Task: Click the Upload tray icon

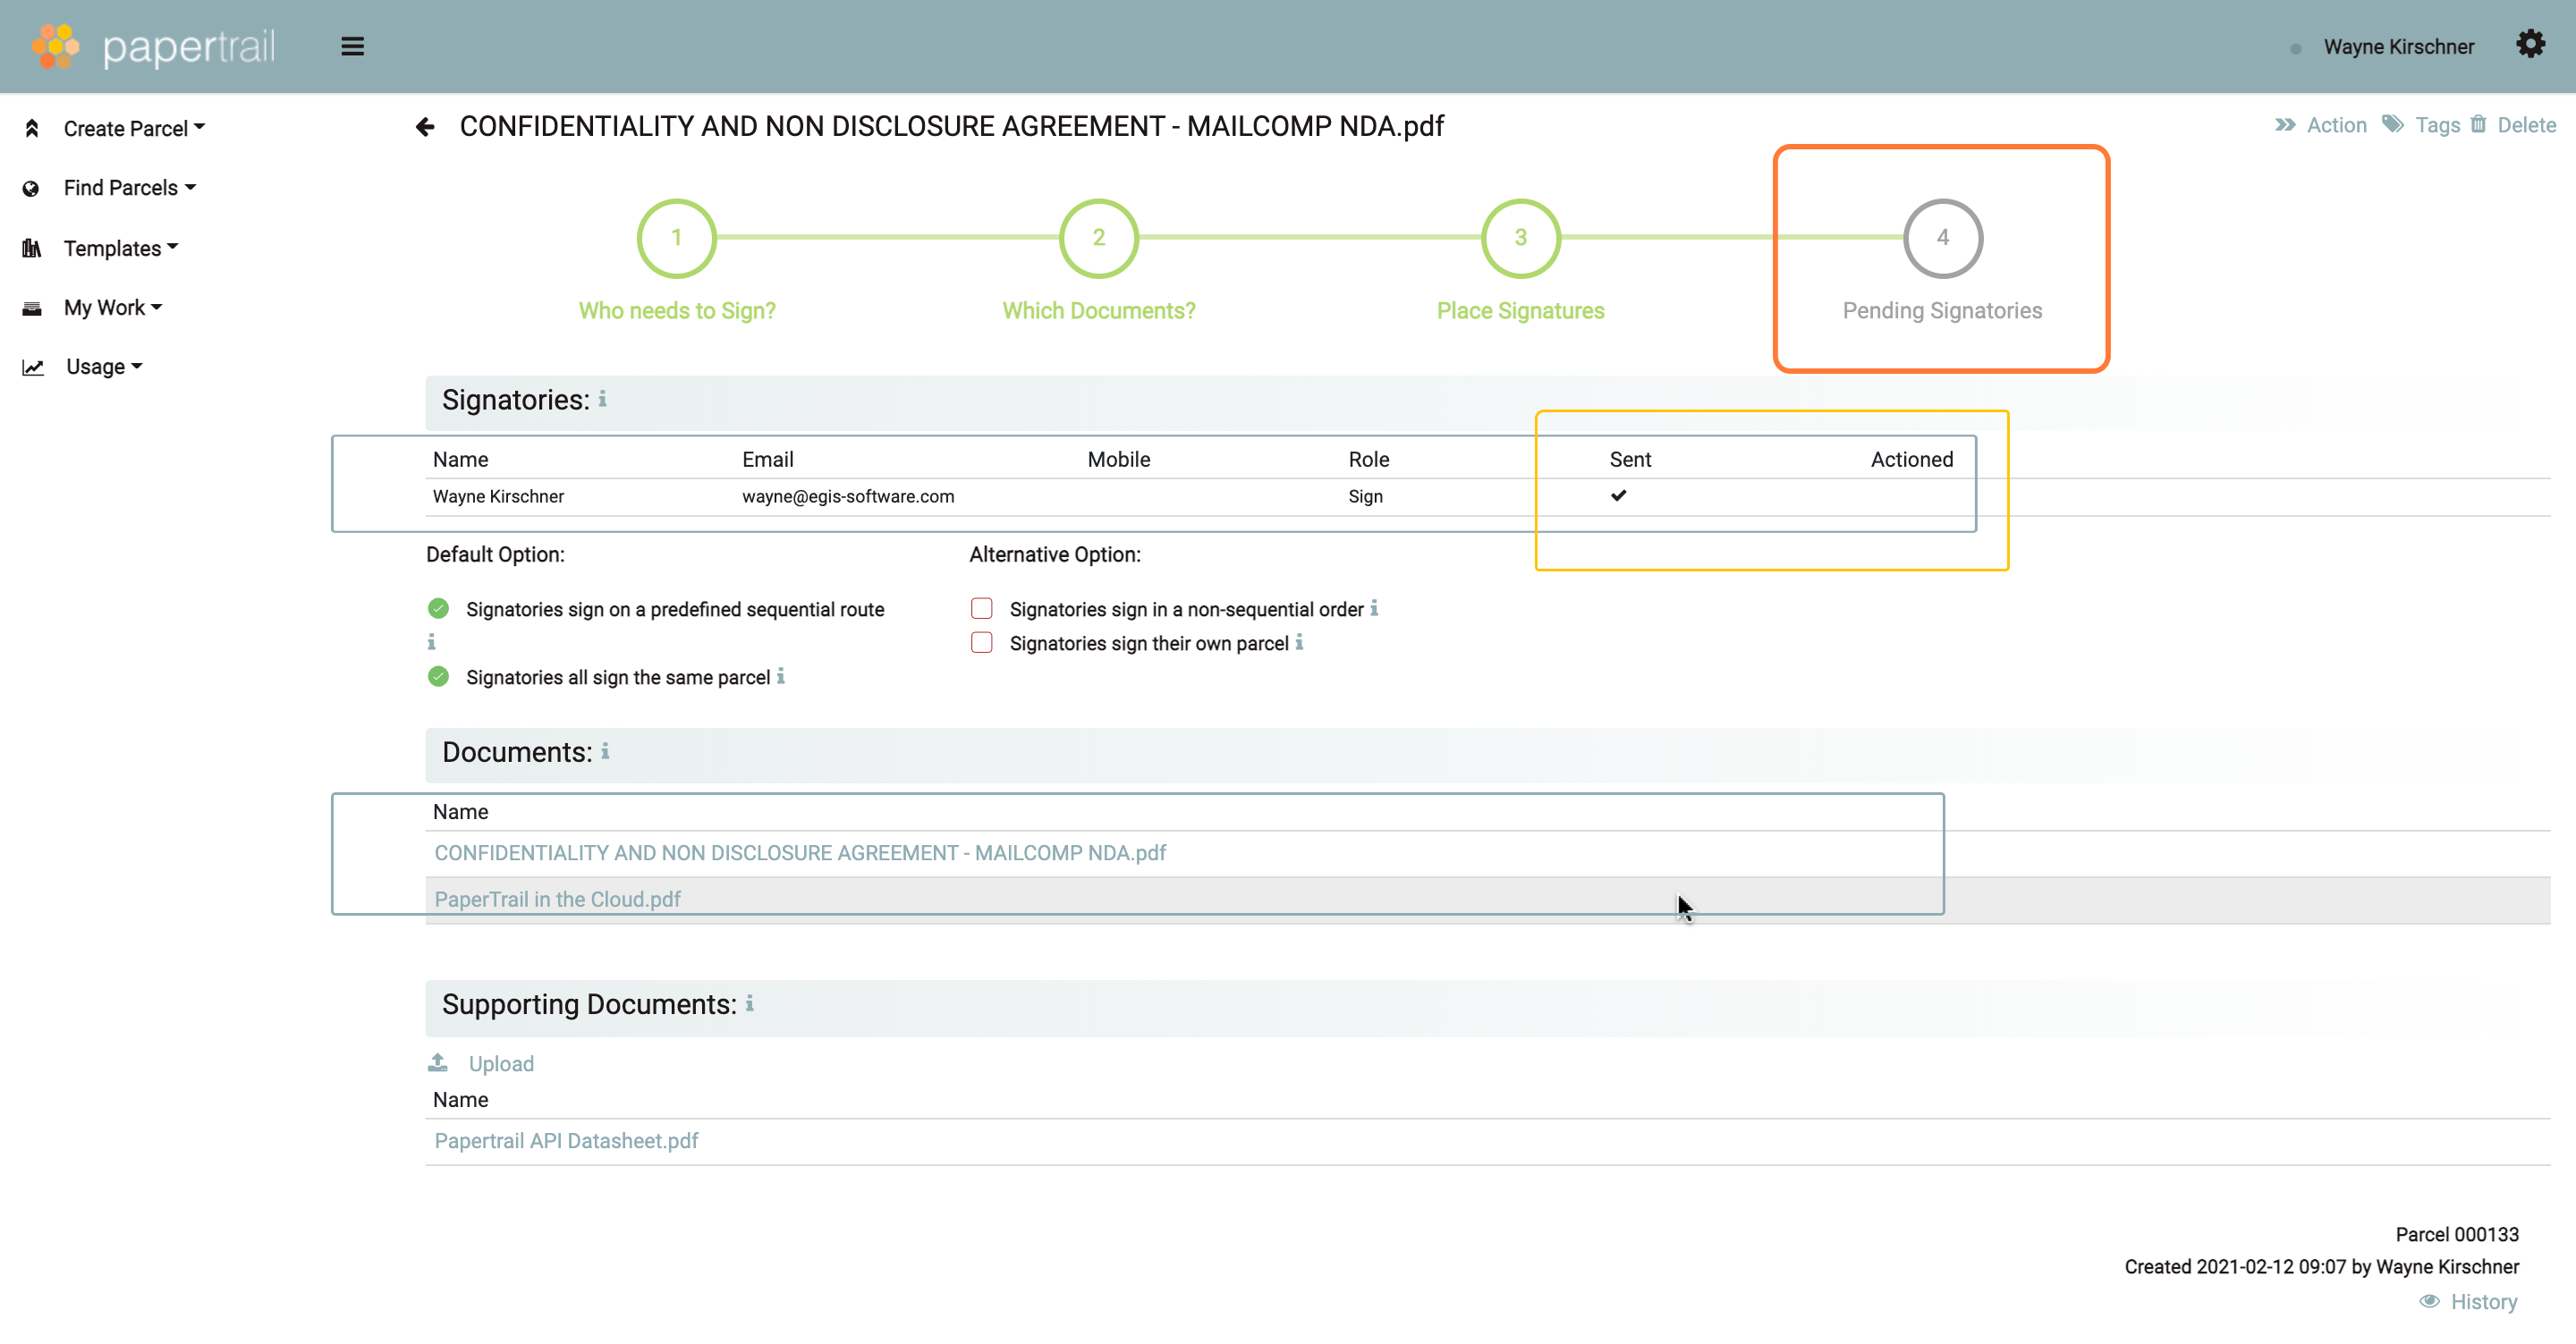Action: [438, 1062]
